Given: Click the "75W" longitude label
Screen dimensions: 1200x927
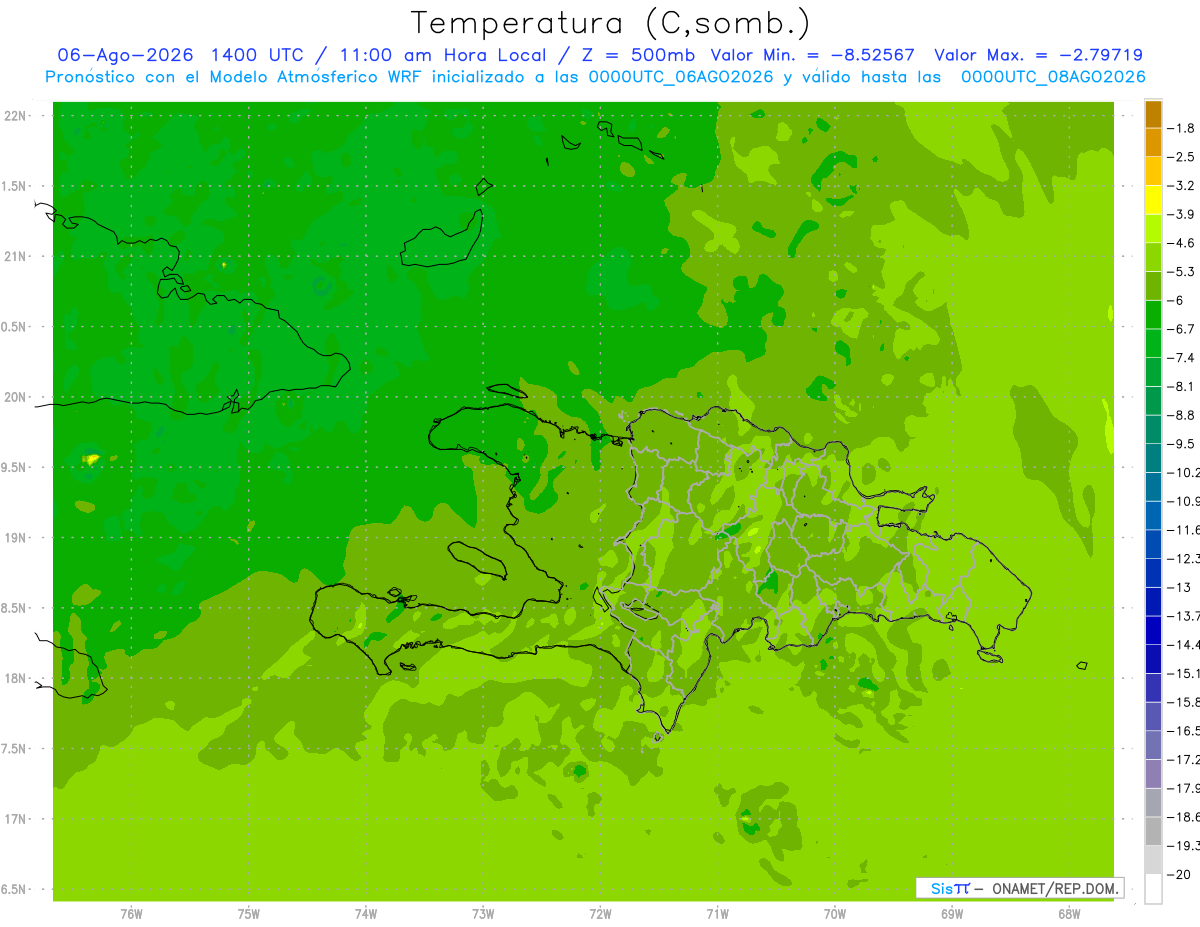Looking at the screenshot, I should [249, 914].
